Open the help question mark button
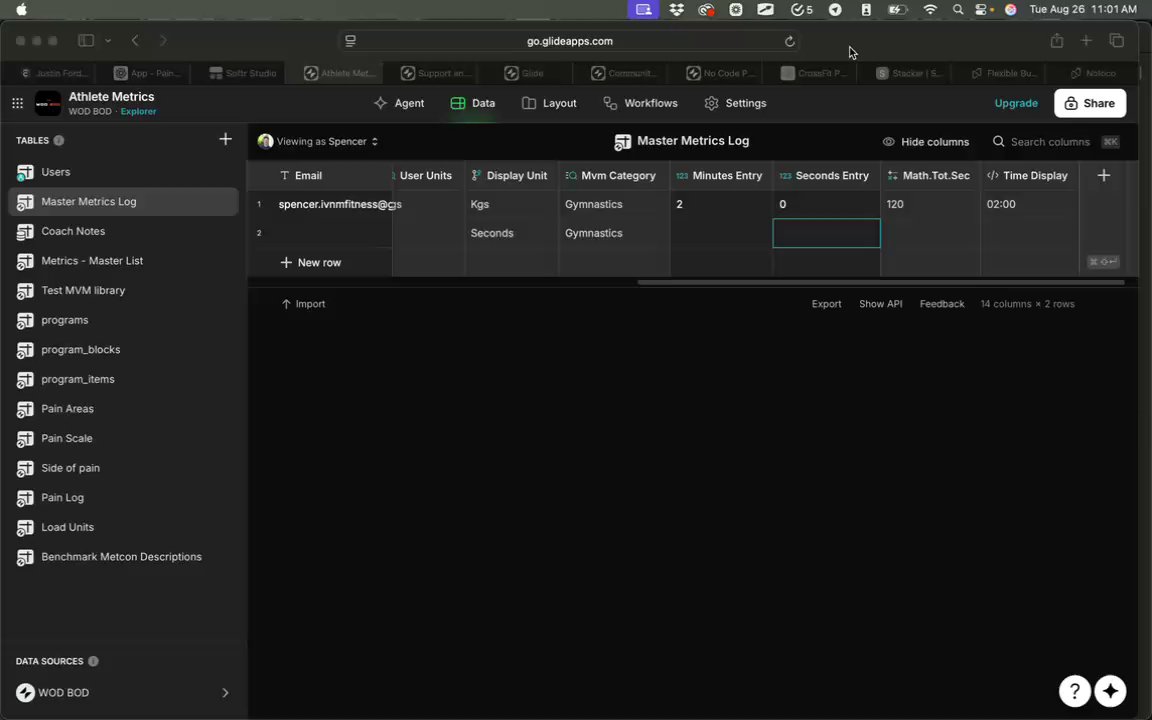The width and height of the screenshot is (1152, 720). click(1074, 691)
